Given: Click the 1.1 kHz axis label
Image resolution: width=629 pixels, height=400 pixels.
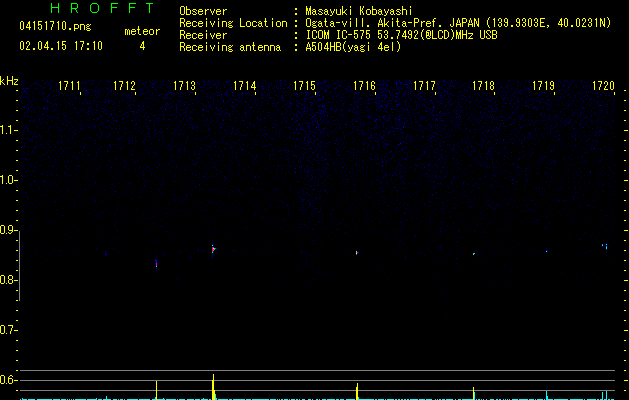Looking at the screenshot, I should point(8,130).
